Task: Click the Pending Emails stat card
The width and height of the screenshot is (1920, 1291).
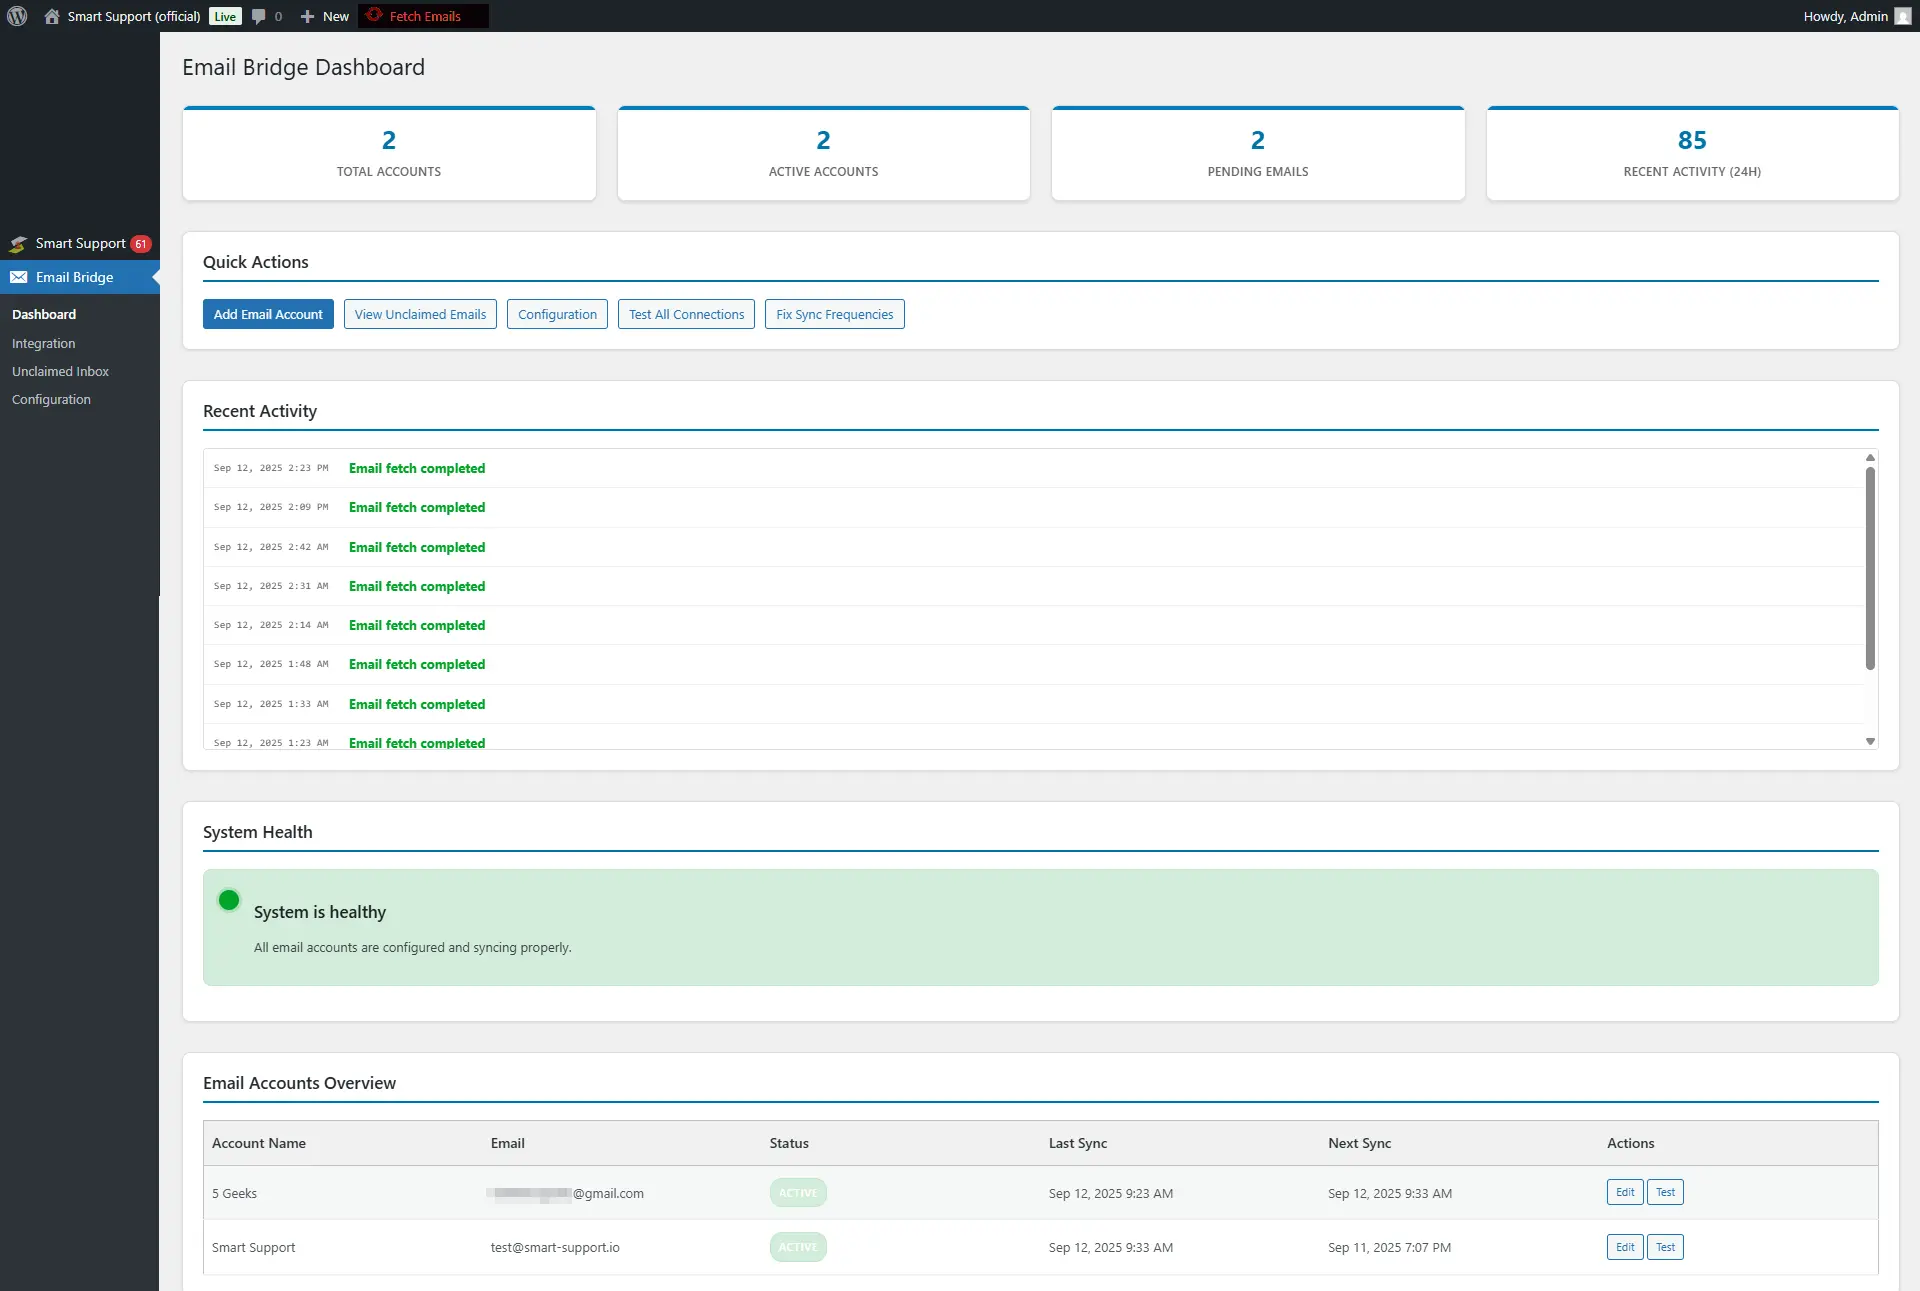Action: coord(1258,153)
